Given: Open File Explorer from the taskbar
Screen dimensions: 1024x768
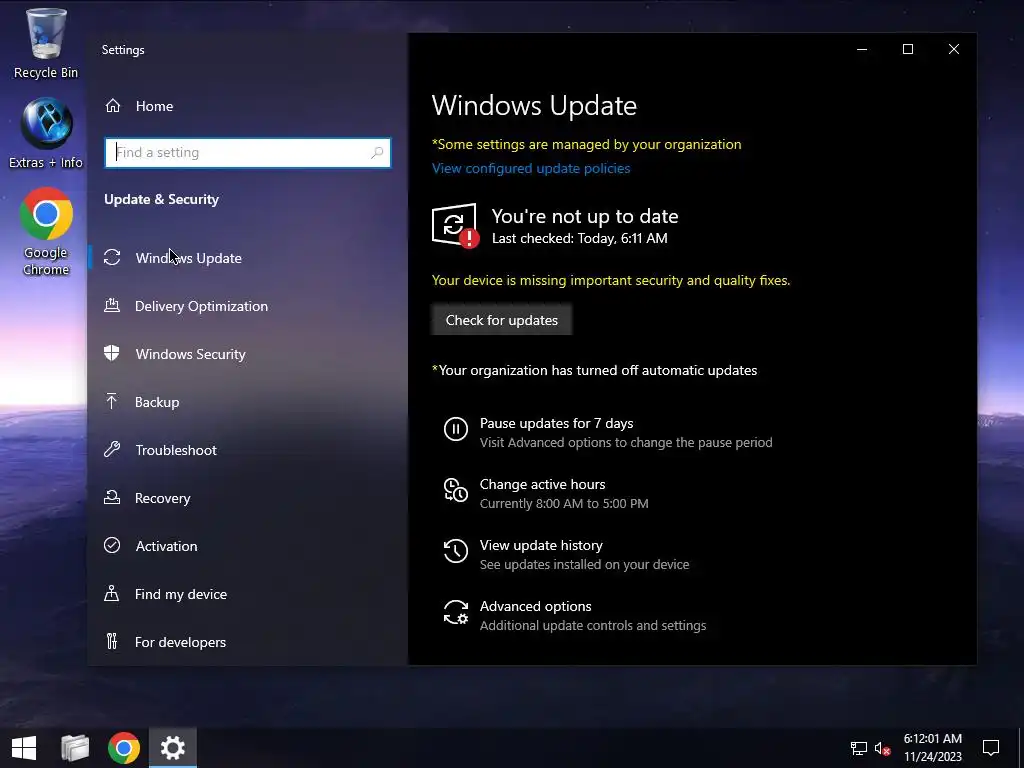Looking at the screenshot, I should pyautogui.click(x=75, y=748).
